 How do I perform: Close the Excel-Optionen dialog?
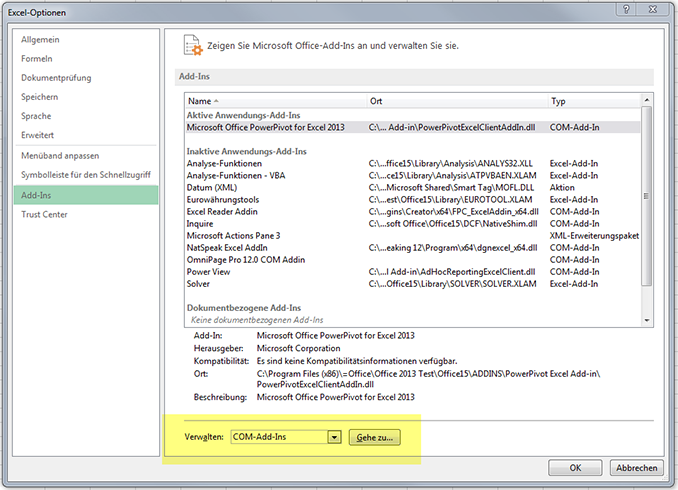(x=653, y=9)
